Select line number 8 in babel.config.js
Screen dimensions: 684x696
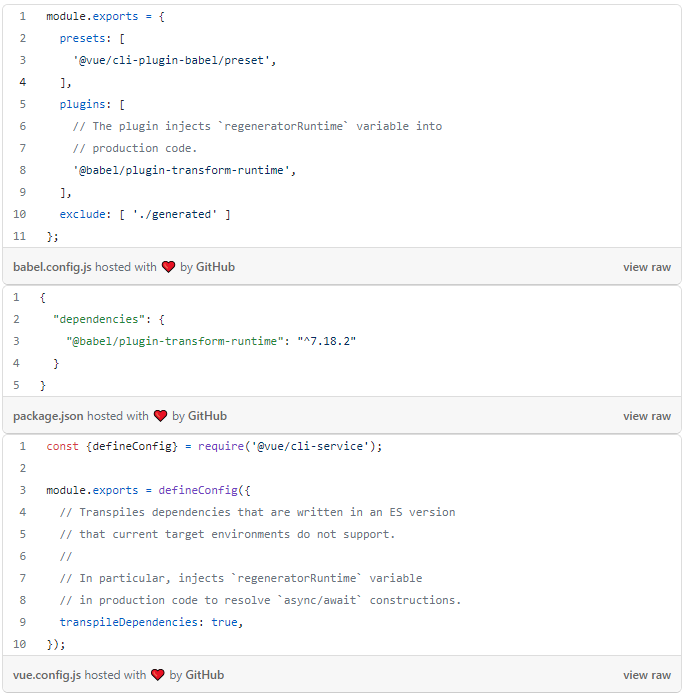[23, 170]
